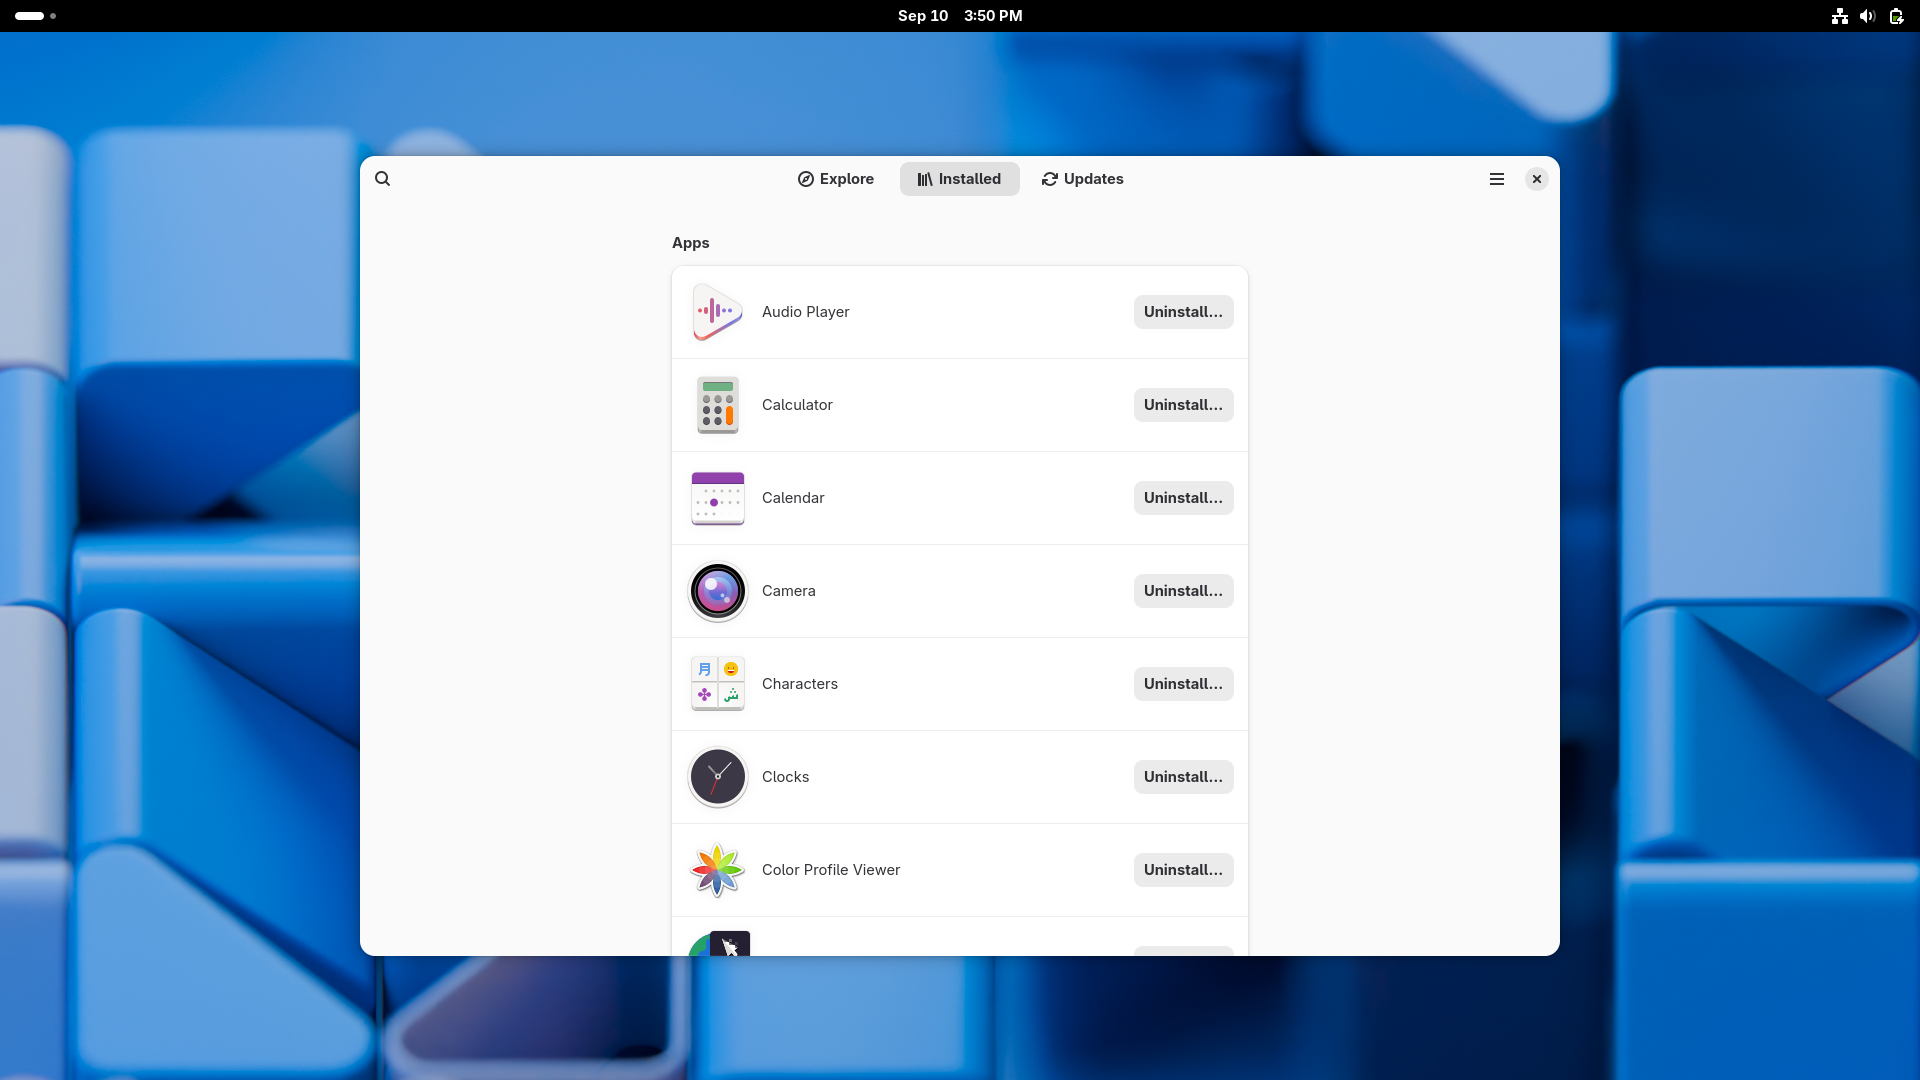This screenshot has height=1080, width=1920.
Task: Uninstall the Characters app
Action: [1183, 684]
